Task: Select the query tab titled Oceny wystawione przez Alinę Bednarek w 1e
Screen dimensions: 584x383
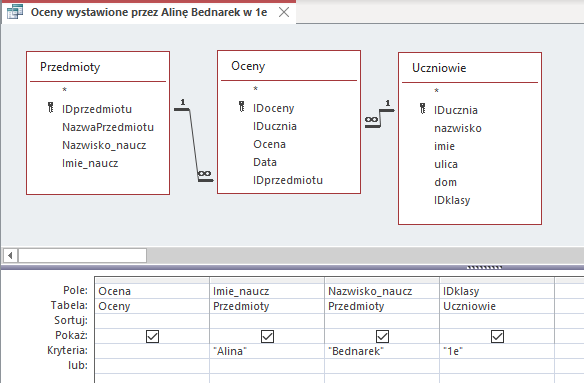Action: (x=149, y=12)
